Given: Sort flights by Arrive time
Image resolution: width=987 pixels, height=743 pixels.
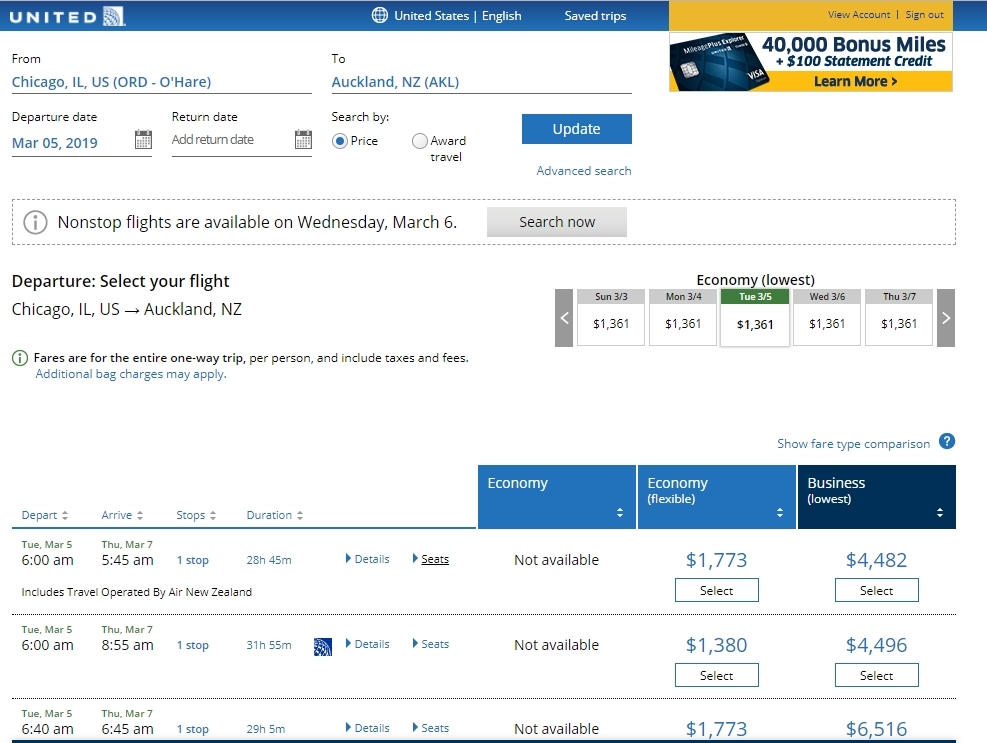Looking at the screenshot, I should (122, 515).
